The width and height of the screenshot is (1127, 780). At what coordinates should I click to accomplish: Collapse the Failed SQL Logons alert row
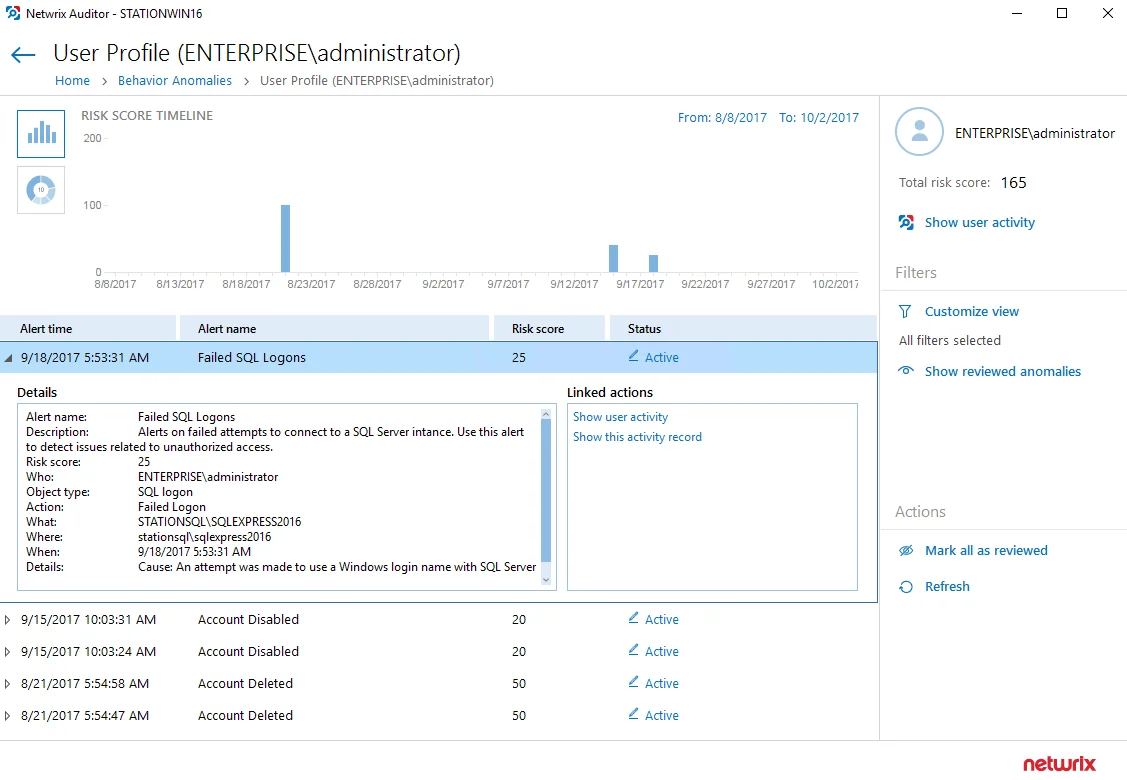[x=9, y=358]
